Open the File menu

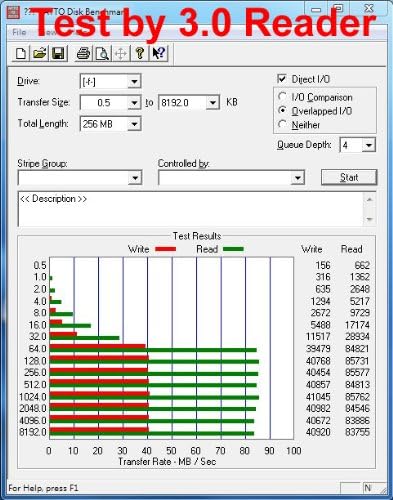pyautogui.click(x=19, y=32)
